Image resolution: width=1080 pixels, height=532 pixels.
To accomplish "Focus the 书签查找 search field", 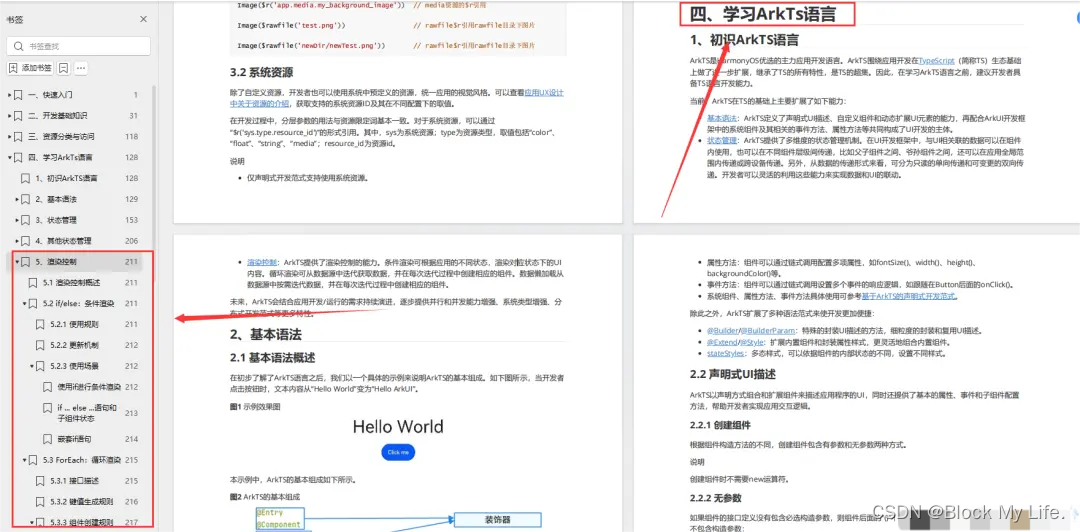I will click(79, 46).
